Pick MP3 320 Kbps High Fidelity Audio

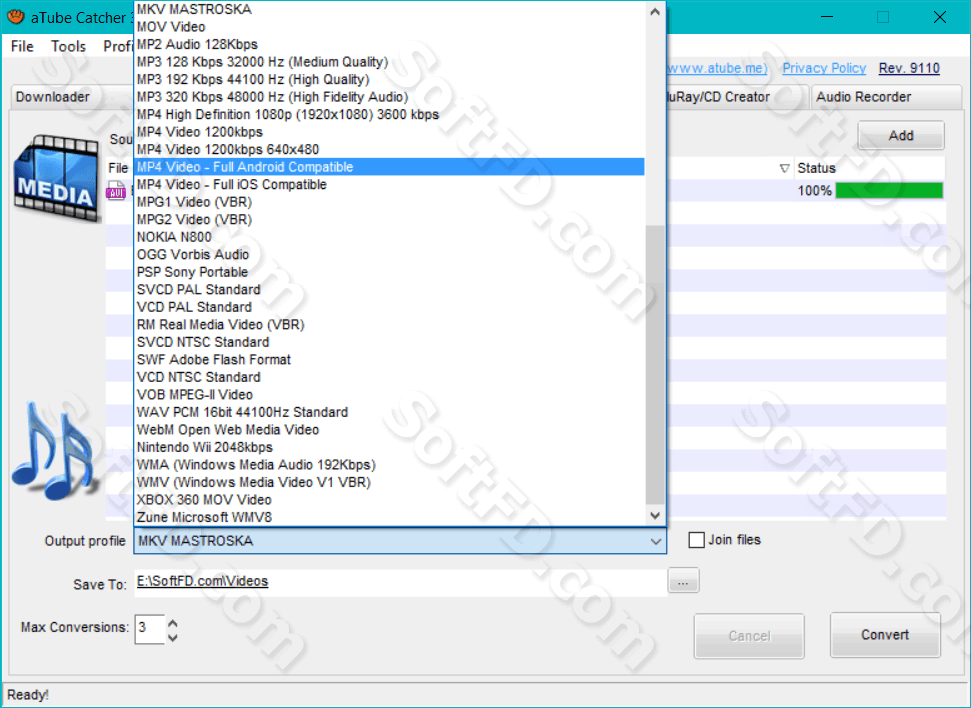[390, 97]
